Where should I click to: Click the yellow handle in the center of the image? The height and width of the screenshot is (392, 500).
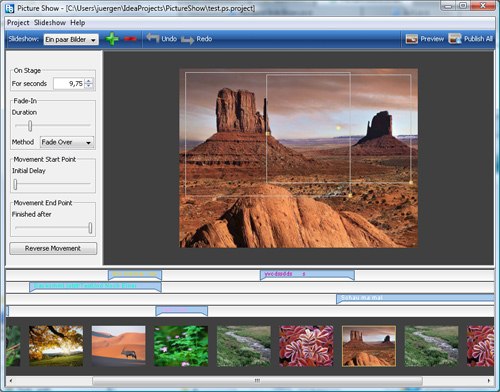(338, 128)
